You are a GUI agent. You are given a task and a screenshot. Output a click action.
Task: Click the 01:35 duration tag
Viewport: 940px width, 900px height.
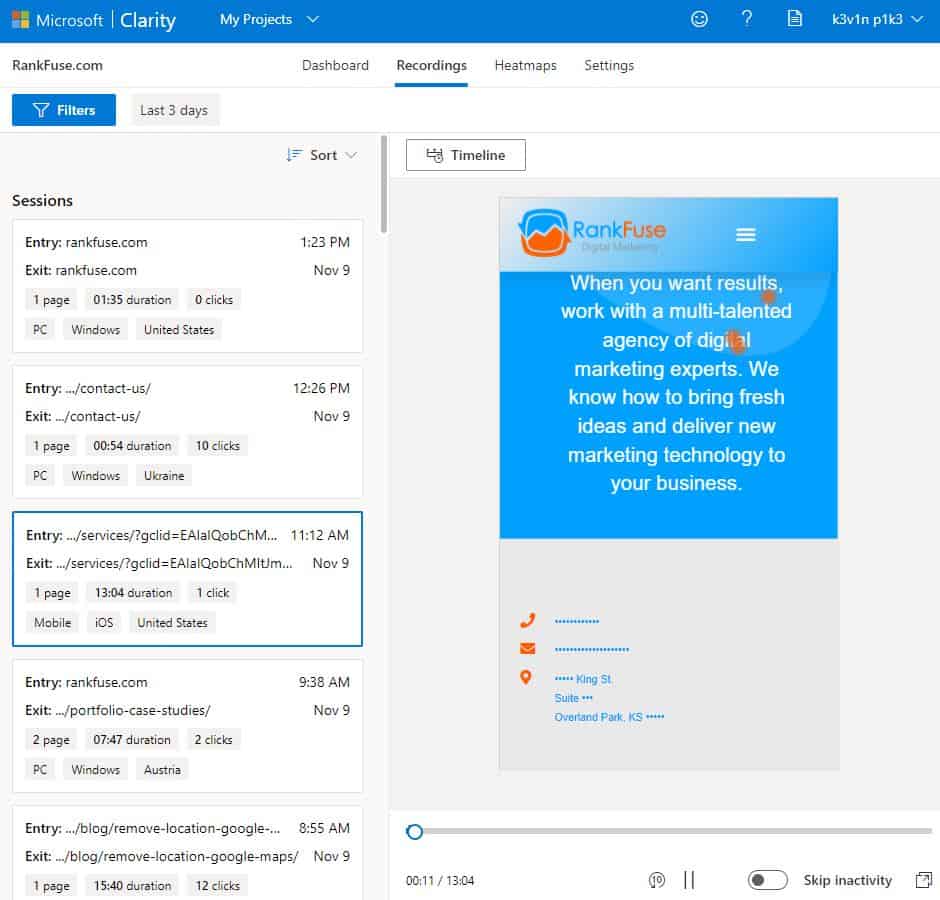click(132, 299)
